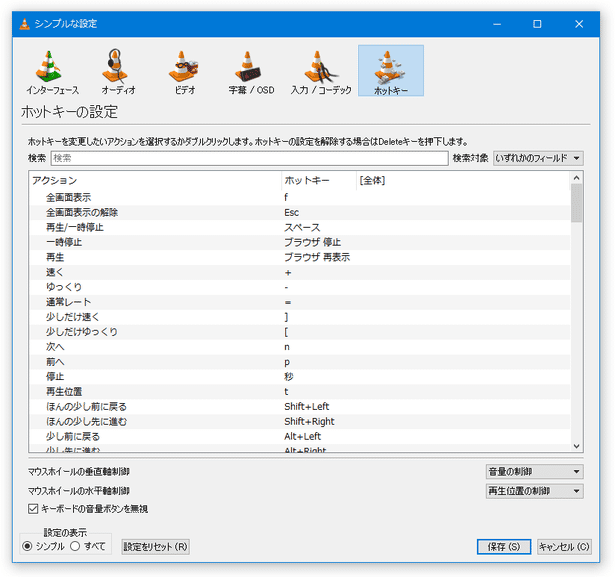Click the 設定をリセット (R) button

point(155,547)
